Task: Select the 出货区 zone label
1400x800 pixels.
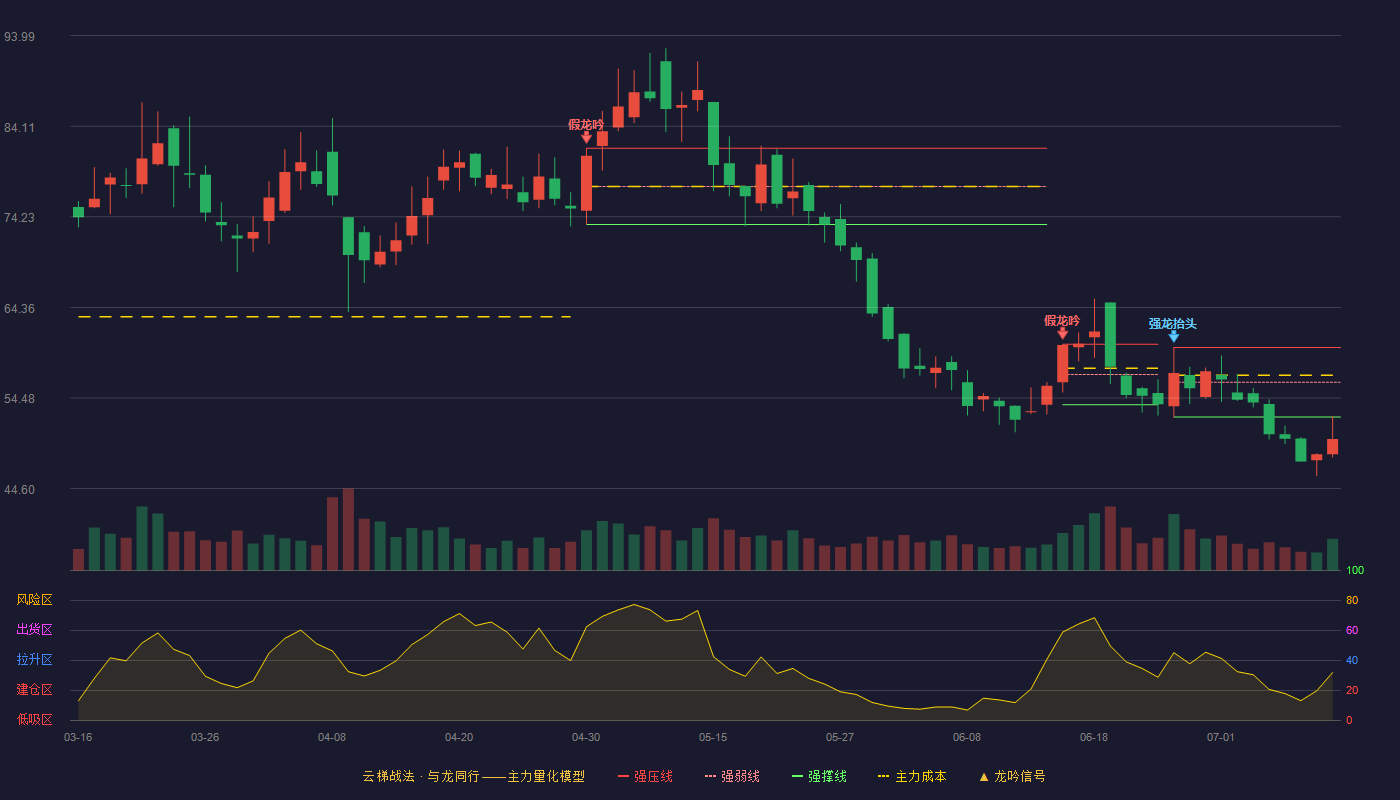Action: coord(34,630)
